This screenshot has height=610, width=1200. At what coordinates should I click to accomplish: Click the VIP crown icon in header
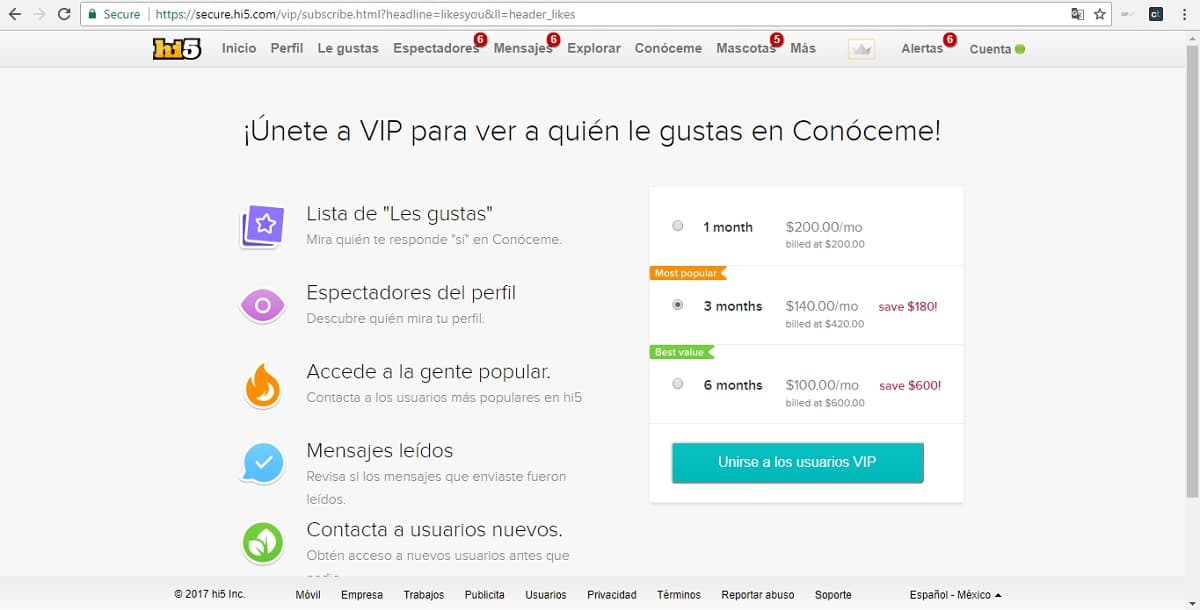coord(861,49)
